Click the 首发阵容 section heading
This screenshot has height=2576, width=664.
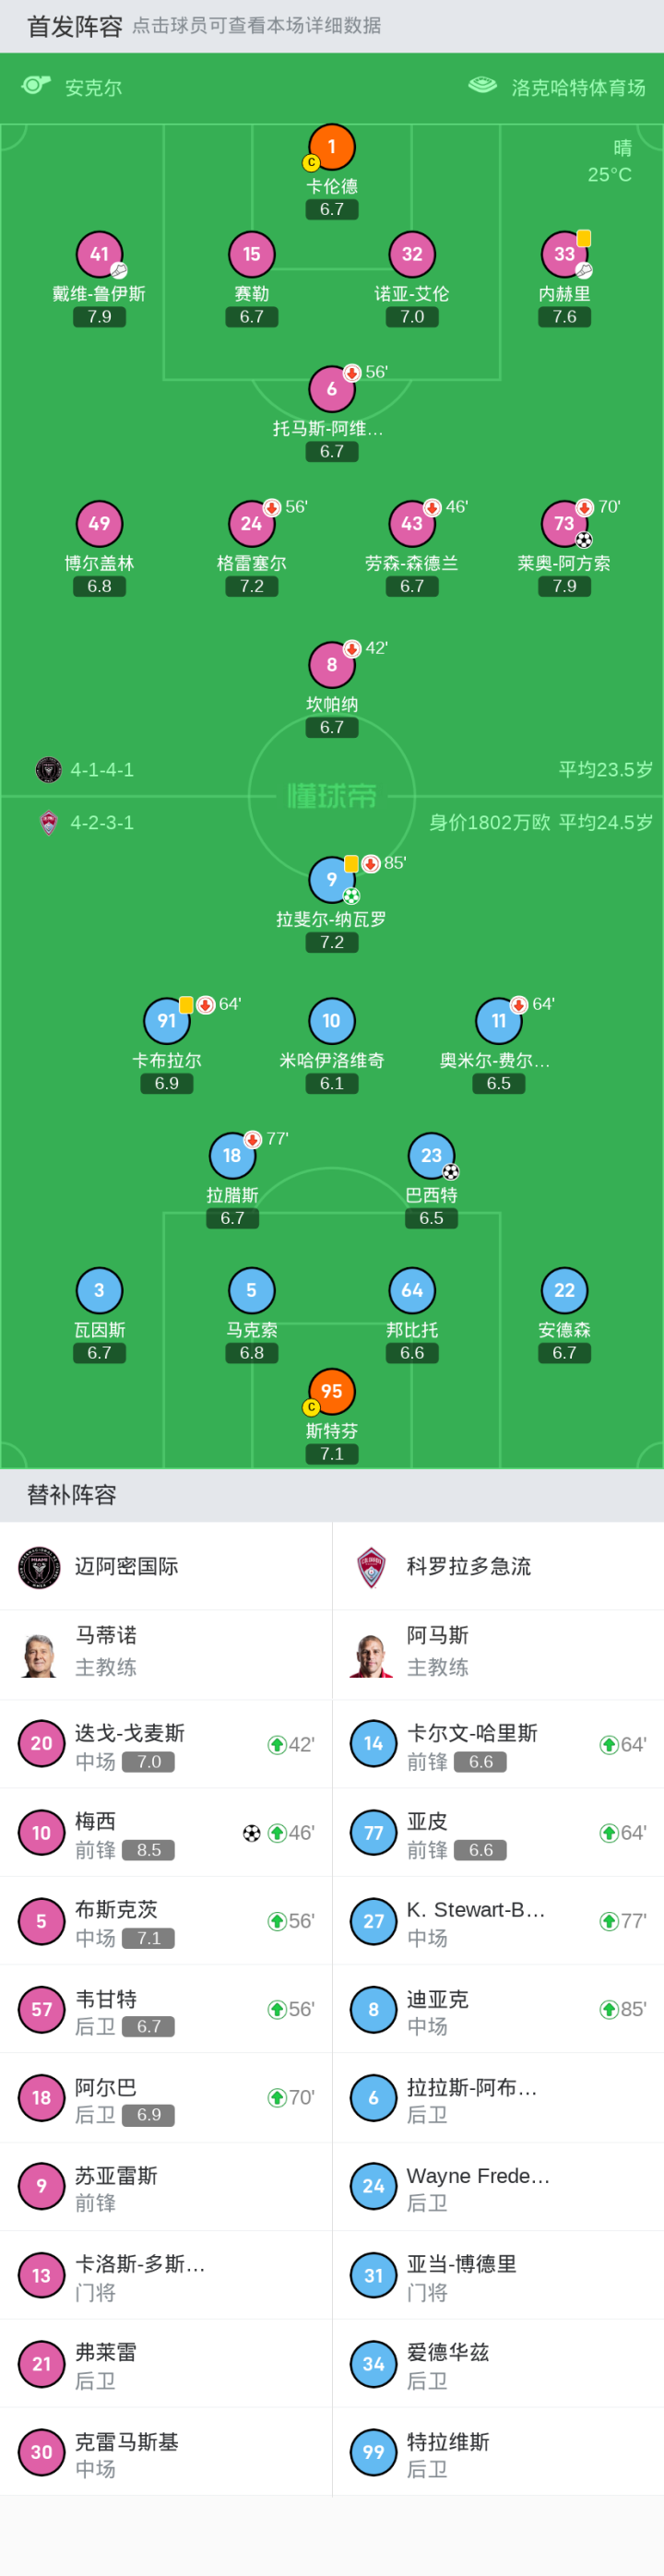[74, 26]
